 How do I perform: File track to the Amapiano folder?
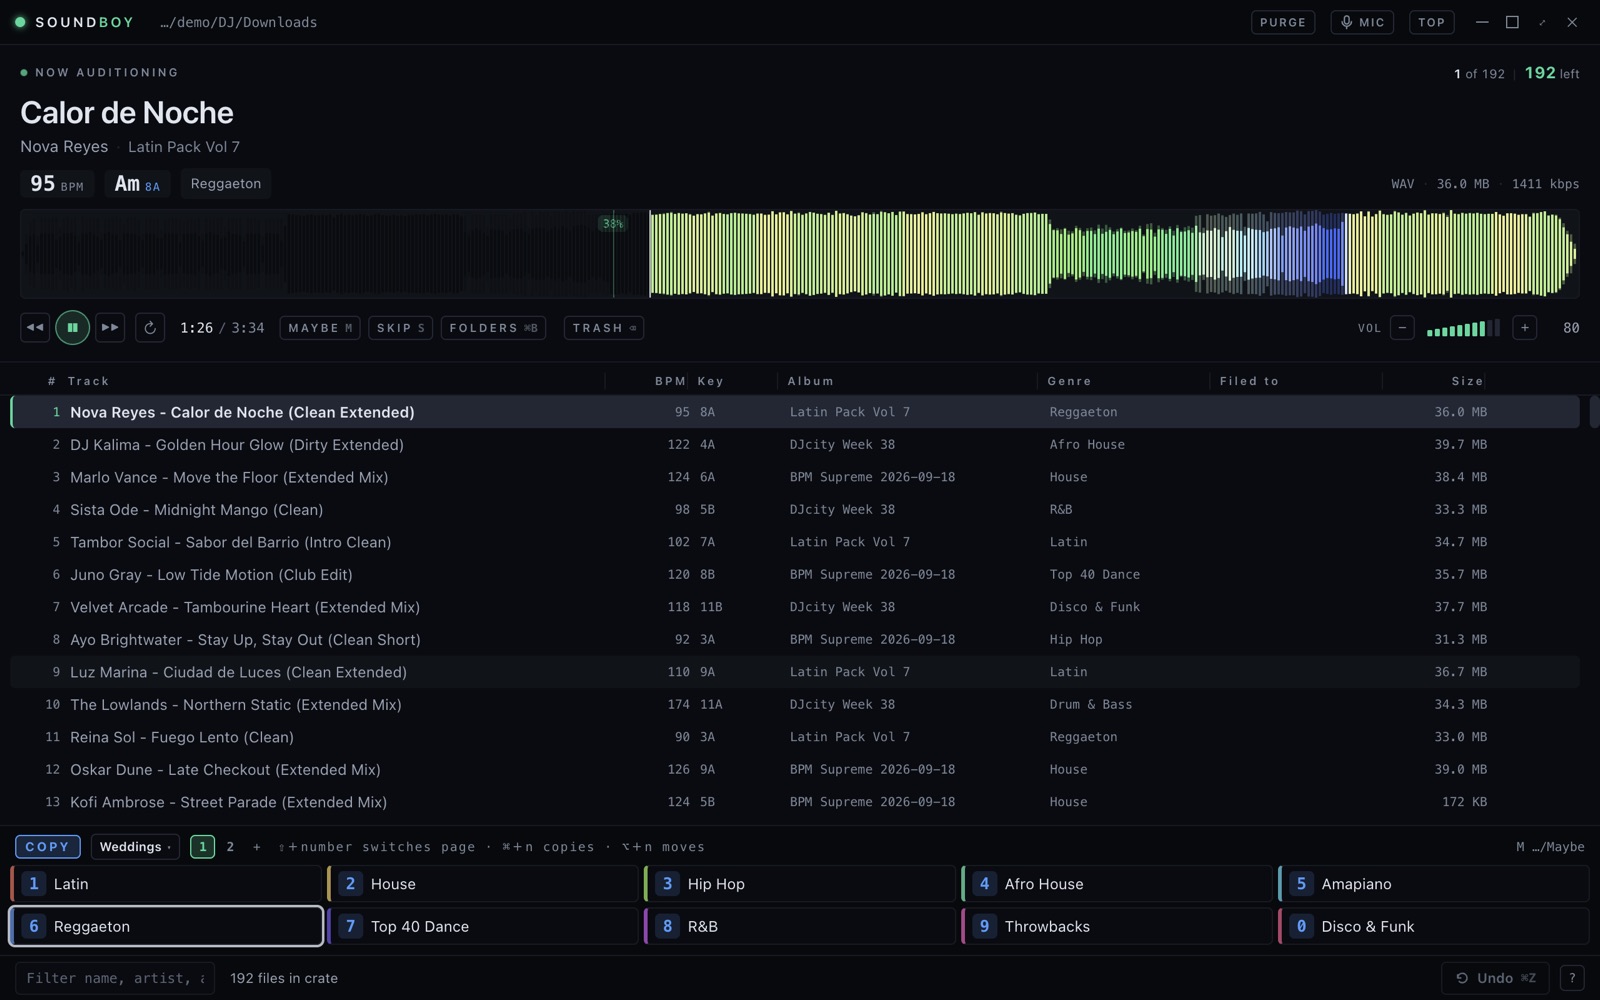click(1434, 884)
